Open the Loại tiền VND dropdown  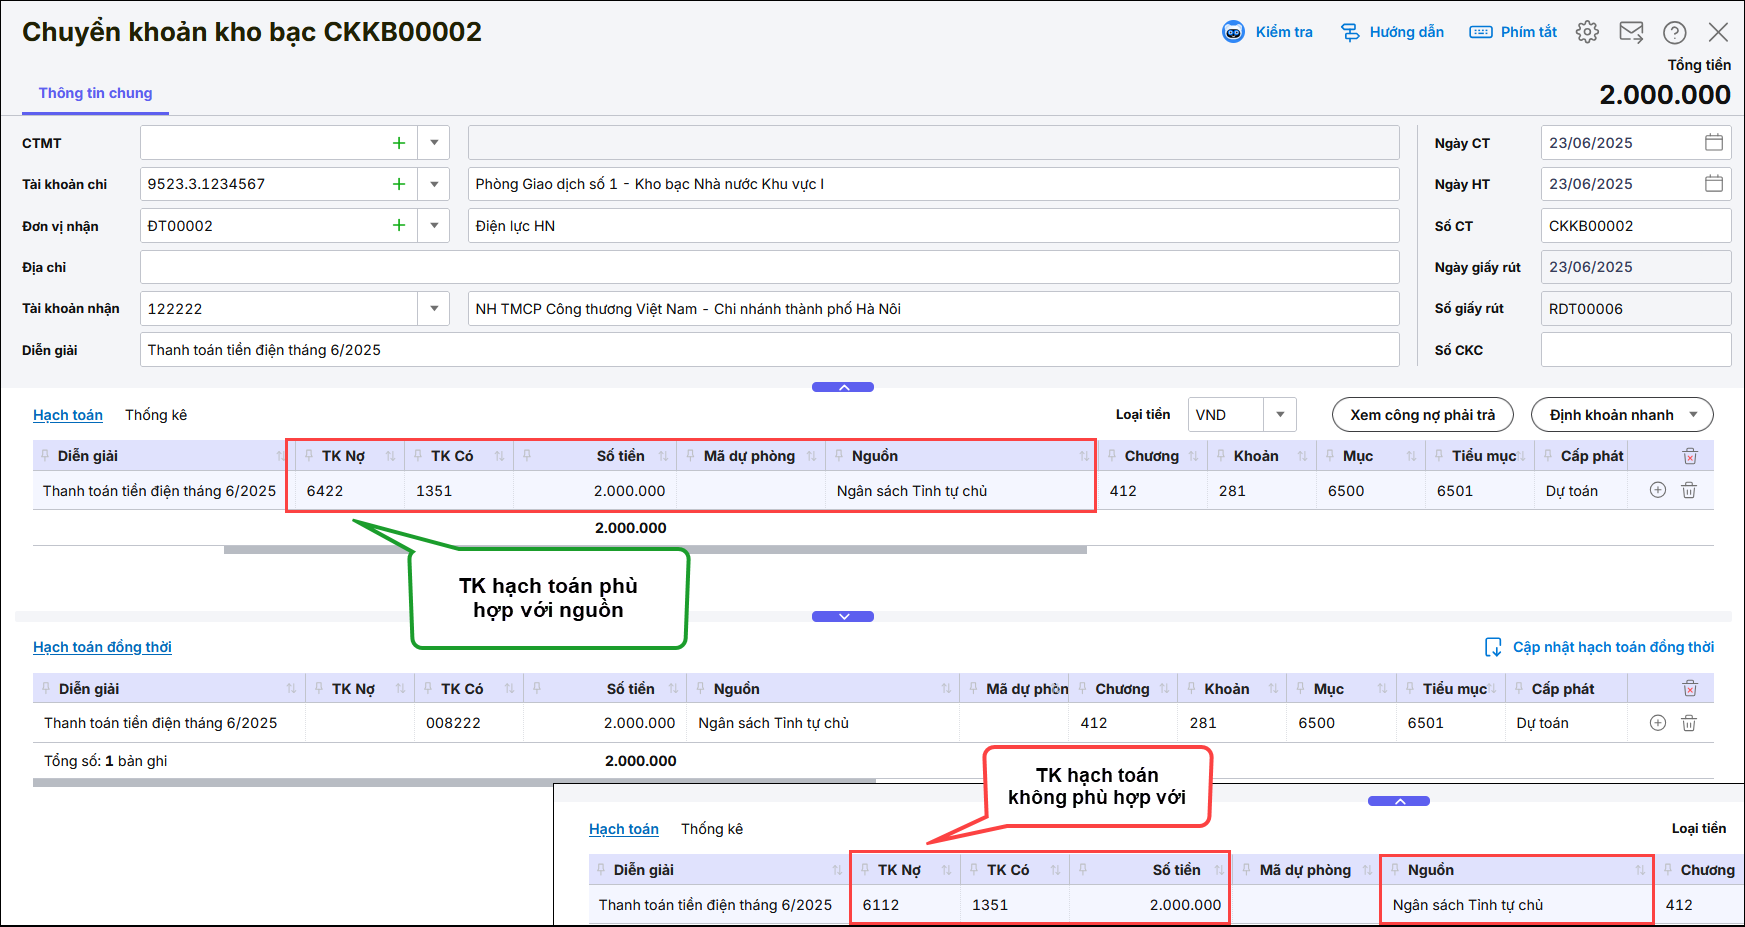pyautogui.click(x=1280, y=415)
